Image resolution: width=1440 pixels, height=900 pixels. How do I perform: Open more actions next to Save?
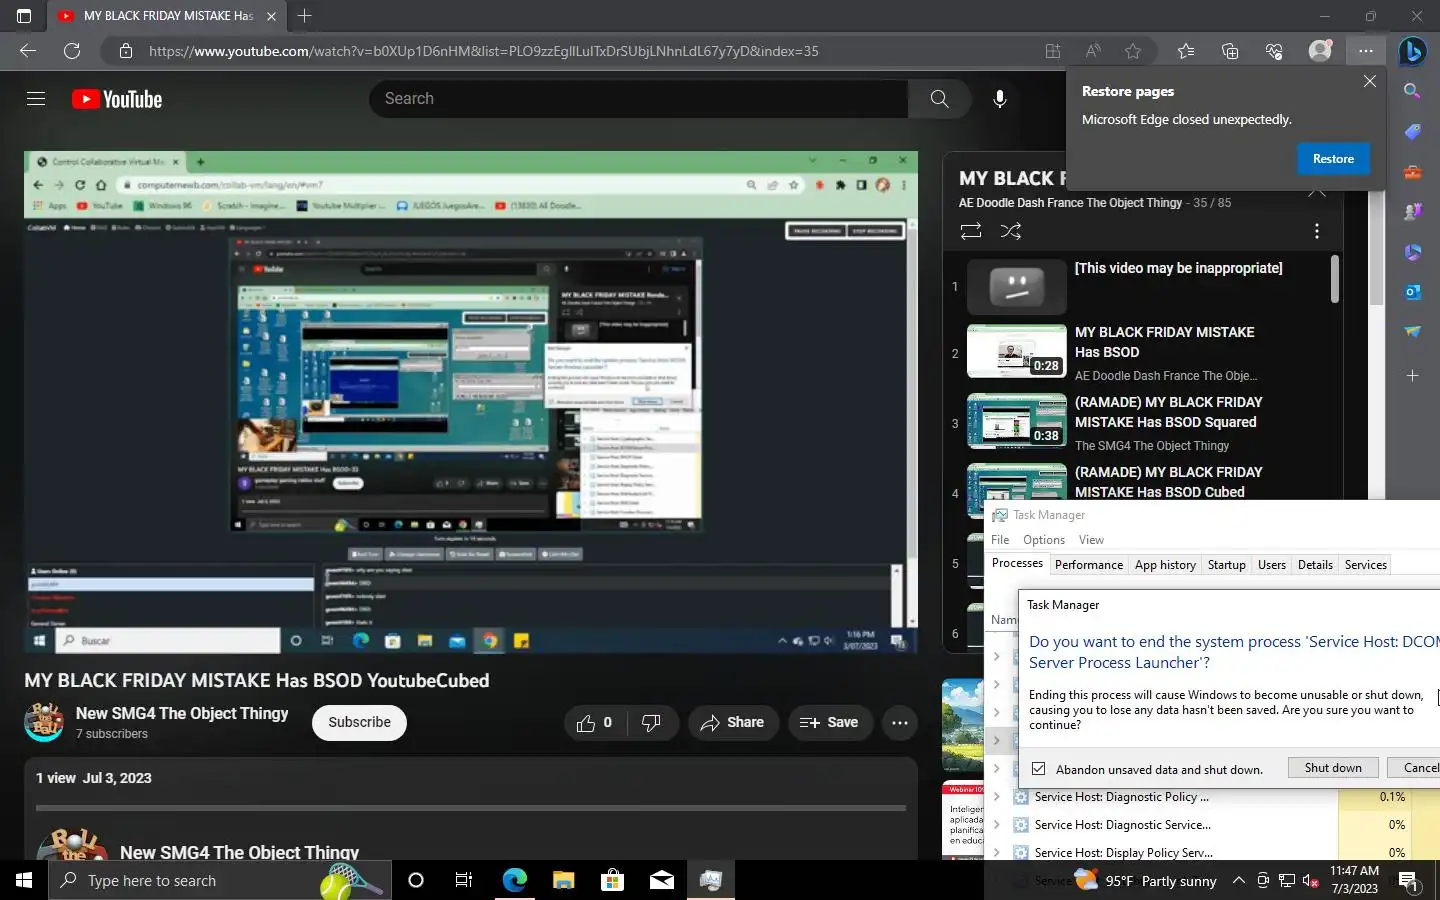coord(900,722)
